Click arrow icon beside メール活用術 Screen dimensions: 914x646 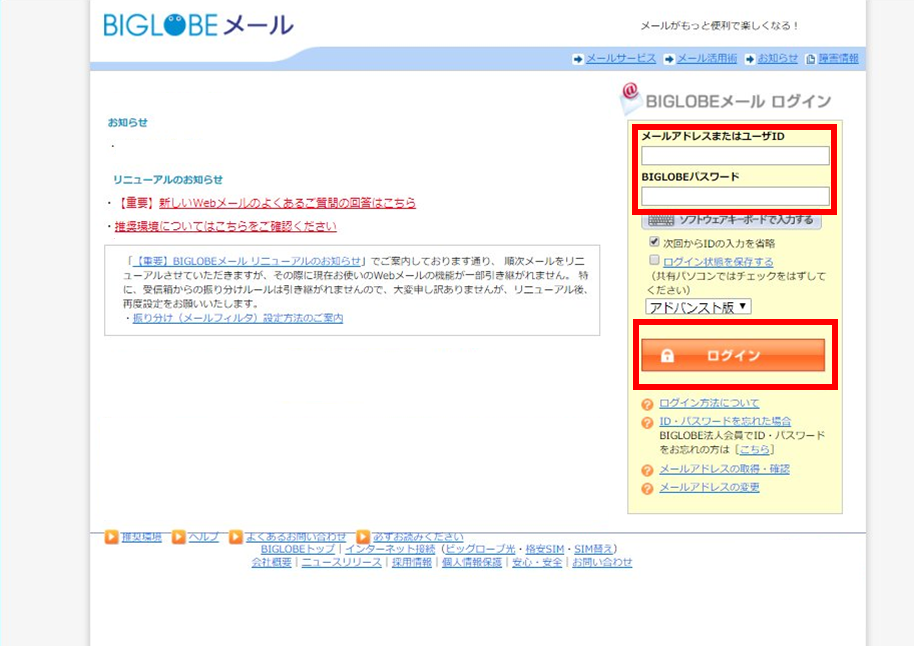(669, 59)
